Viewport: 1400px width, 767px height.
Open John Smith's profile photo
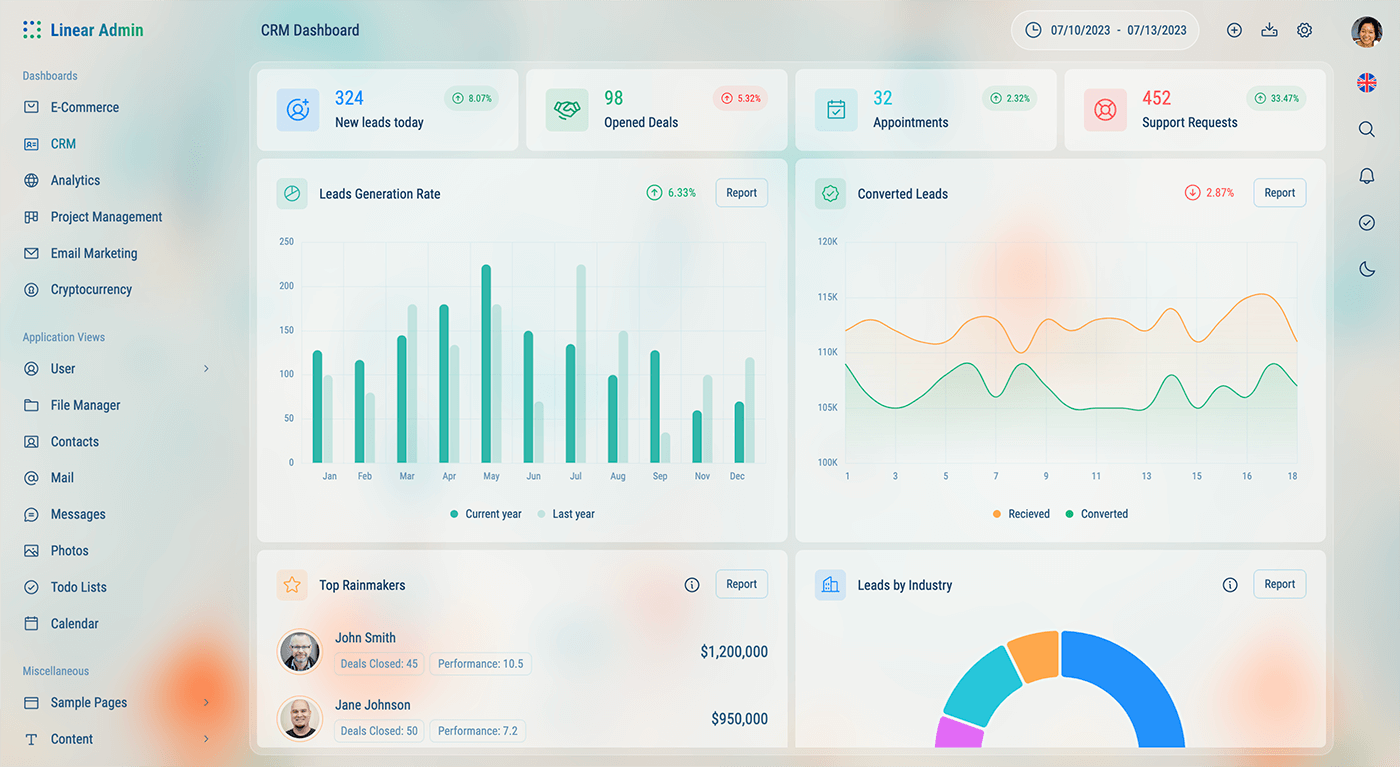coord(300,651)
